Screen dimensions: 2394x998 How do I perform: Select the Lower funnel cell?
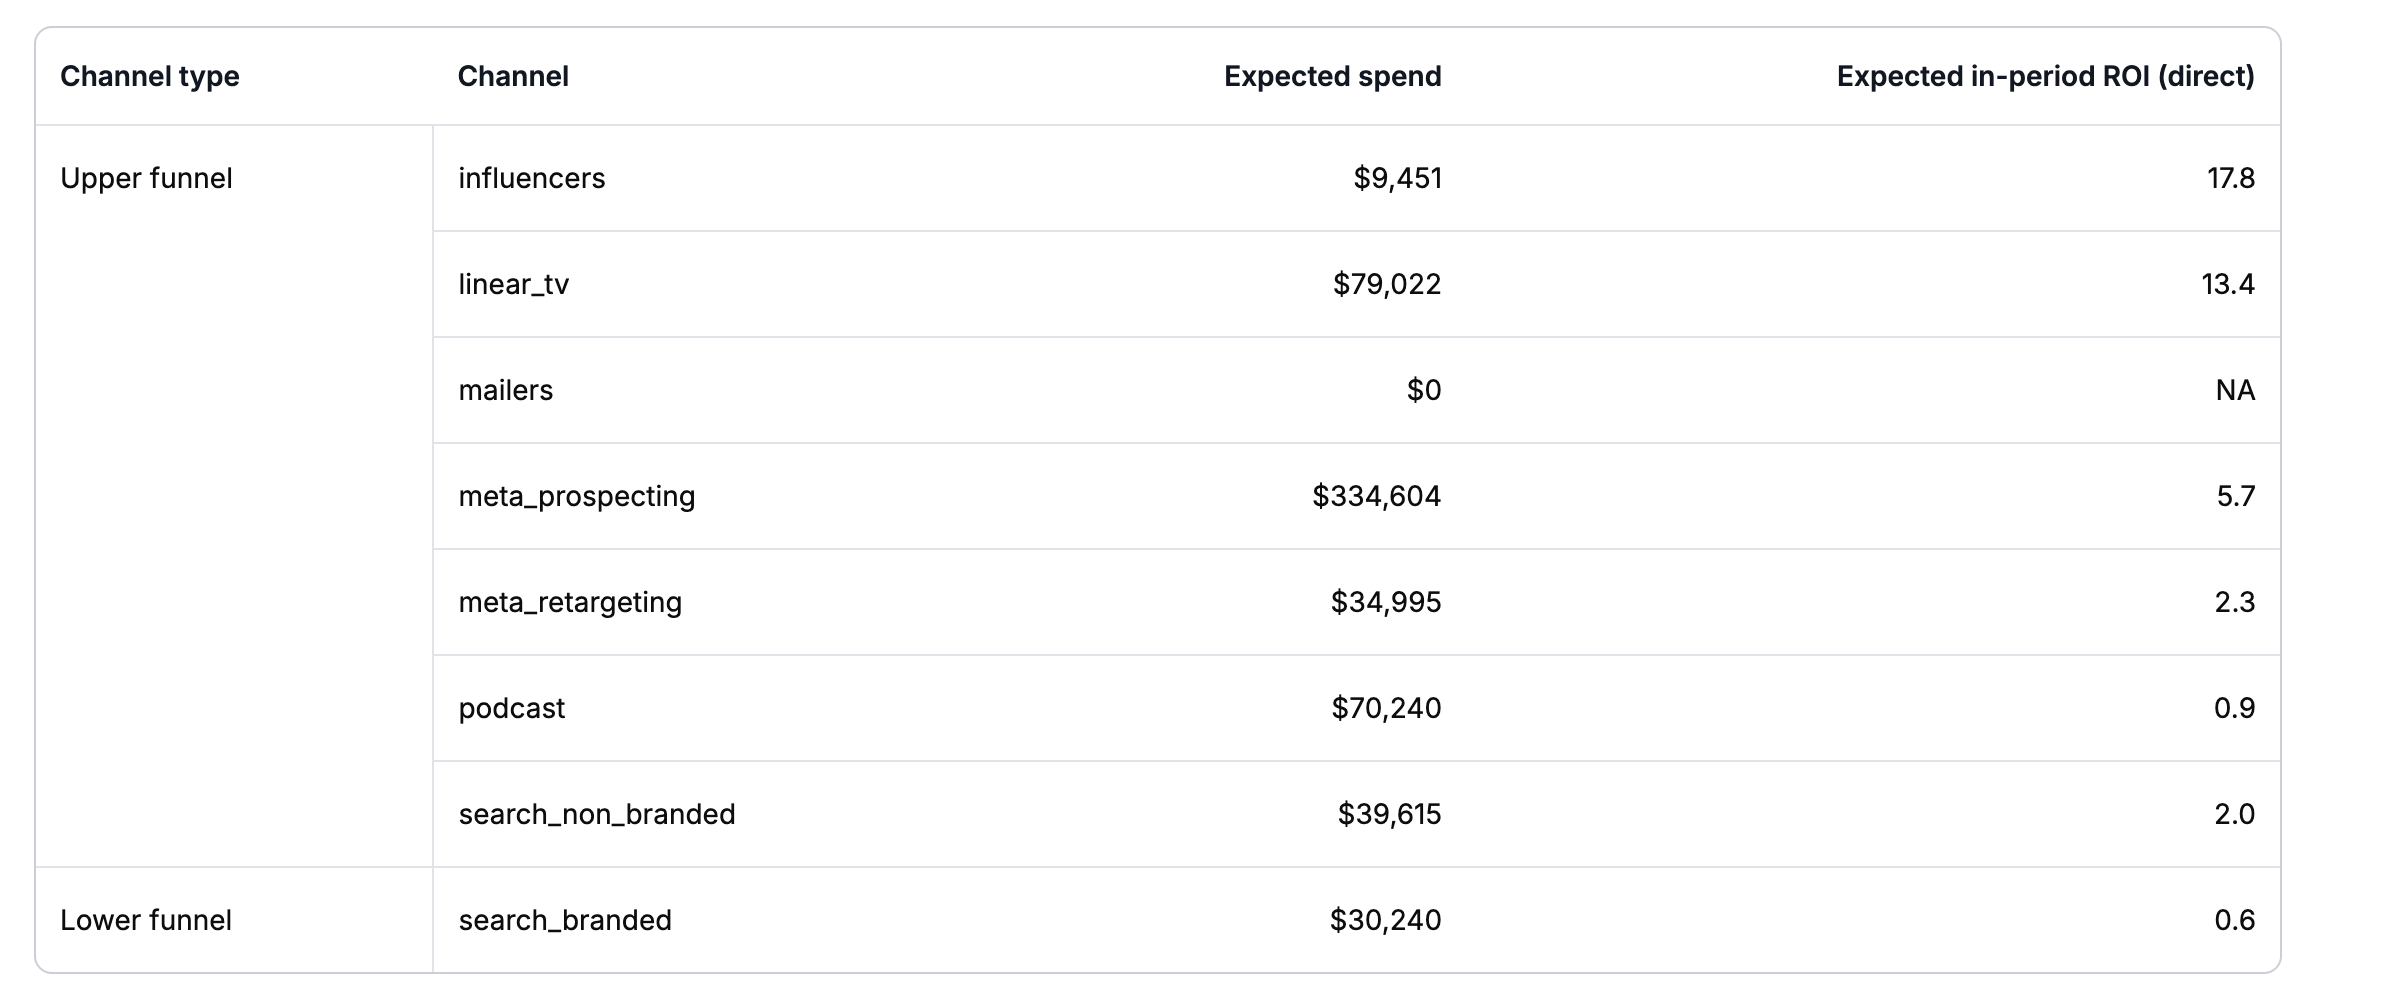[x=146, y=920]
